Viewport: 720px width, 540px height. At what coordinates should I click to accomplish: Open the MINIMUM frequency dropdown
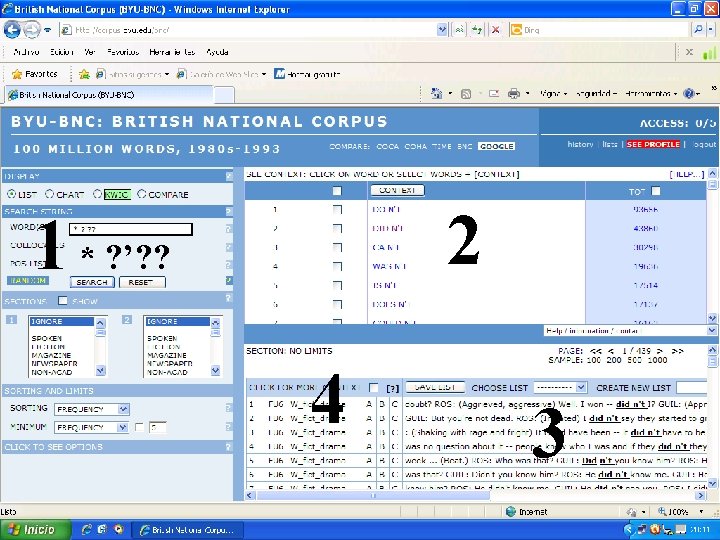click(91, 428)
